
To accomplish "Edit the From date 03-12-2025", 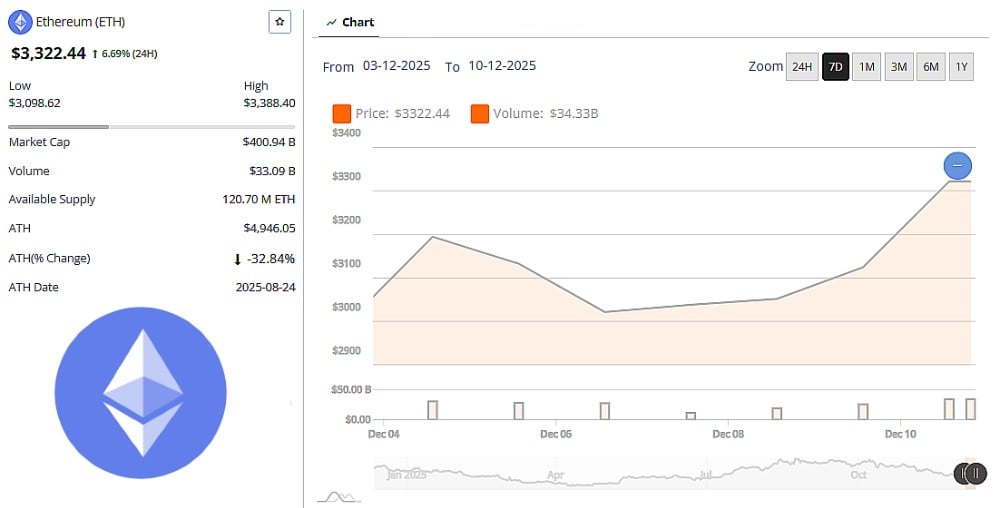I will tap(397, 66).
